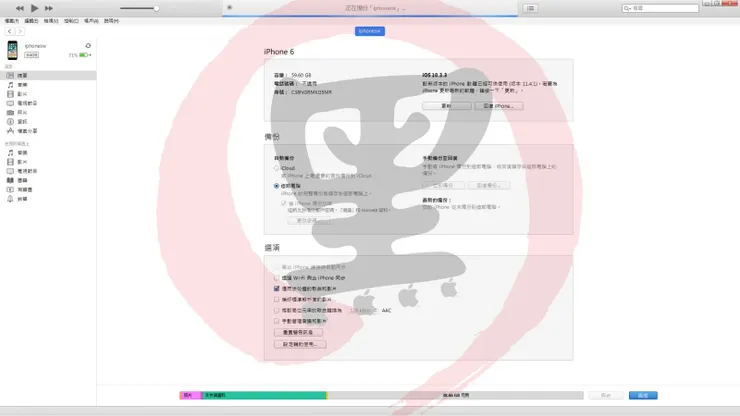Click the blue iphonesw device tab
Screen dimensions: 740x416
(x=370, y=31)
